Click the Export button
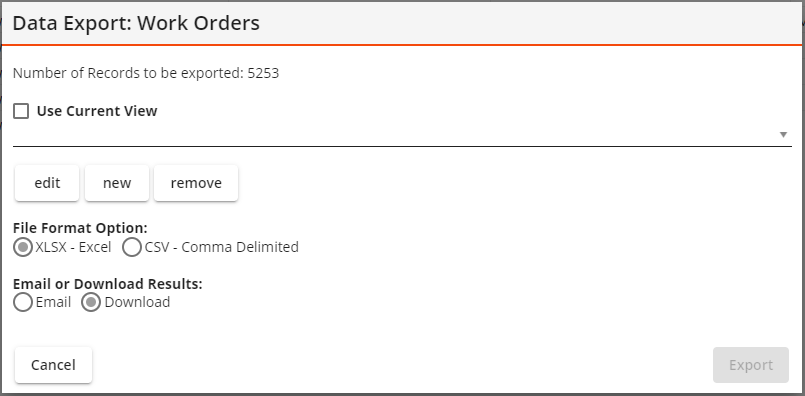This screenshot has width=805, height=396. point(751,365)
